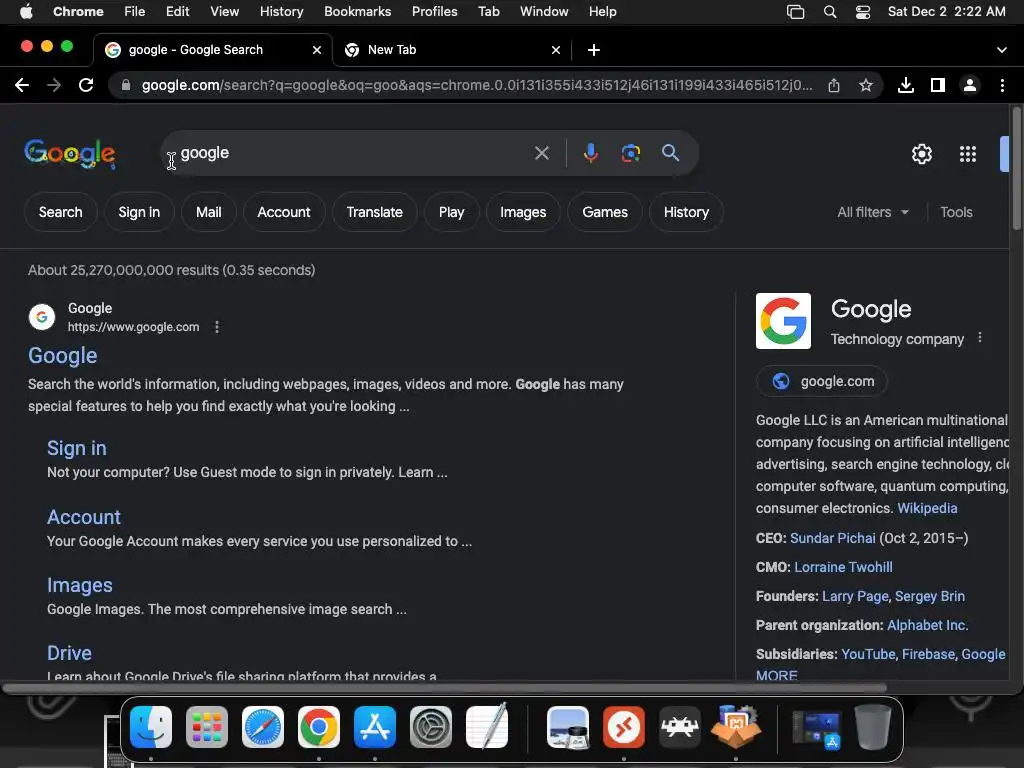Select the google - Google Search tab
Viewport: 1024px width, 768px height.
click(212, 50)
